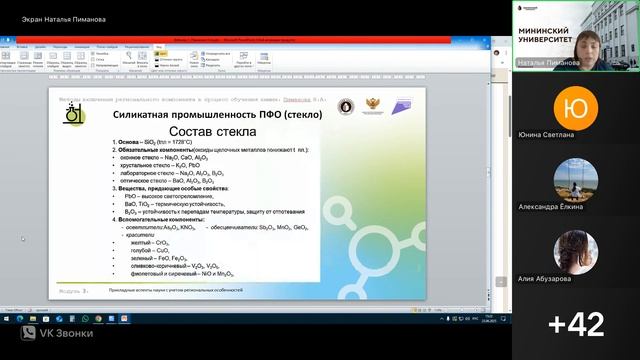The width and height of the screenshot is (640, 360).
Task: Open the Slide Show (Показ слайдов) tab
Action: click(107, 47)
